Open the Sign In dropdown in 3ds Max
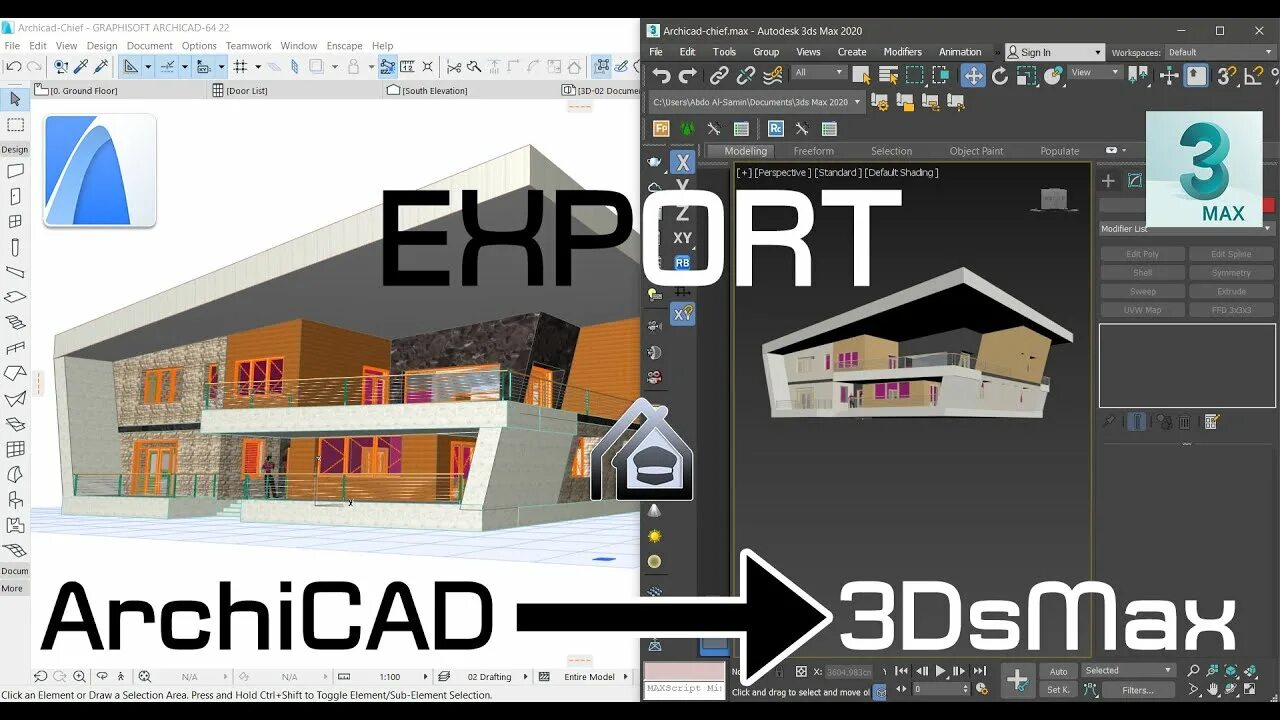The height and width of the screenshot is (720, 1280). (x=1055, y=52)
